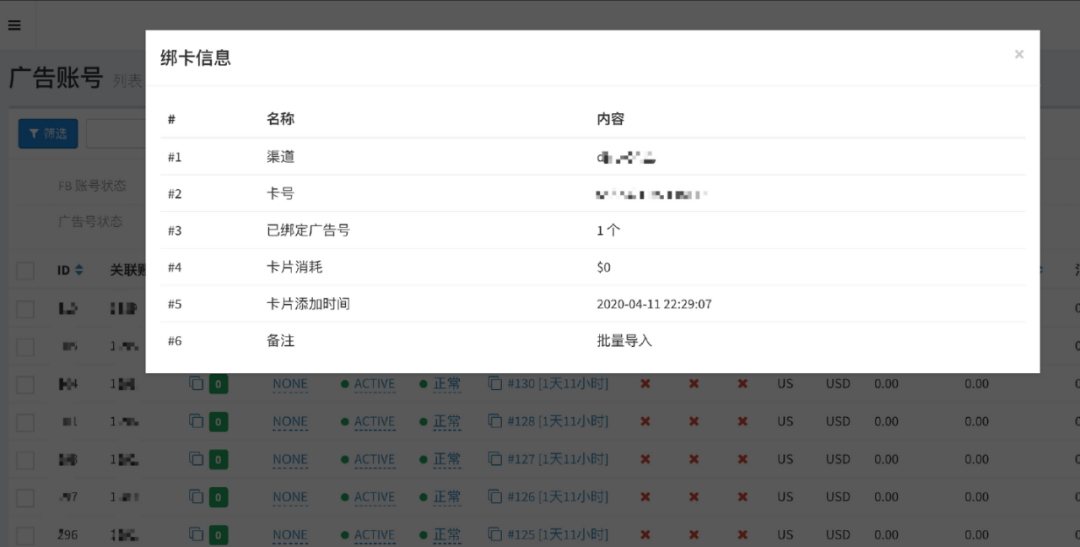Click copy icon beside green badge in #127 row
Viewport: 1080px width, 547px height.
196,459
